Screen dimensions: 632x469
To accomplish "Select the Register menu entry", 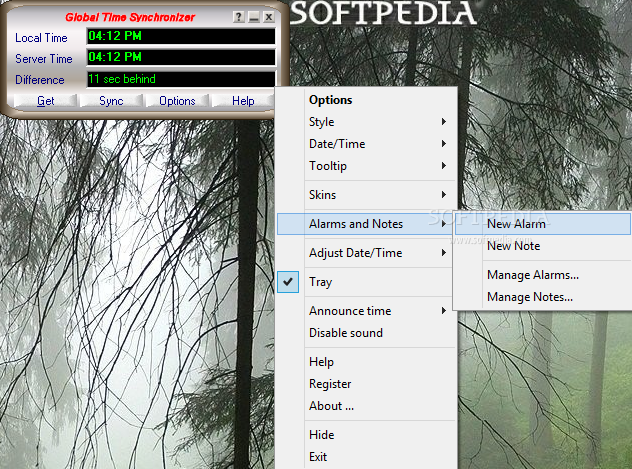I will [367, 384].
